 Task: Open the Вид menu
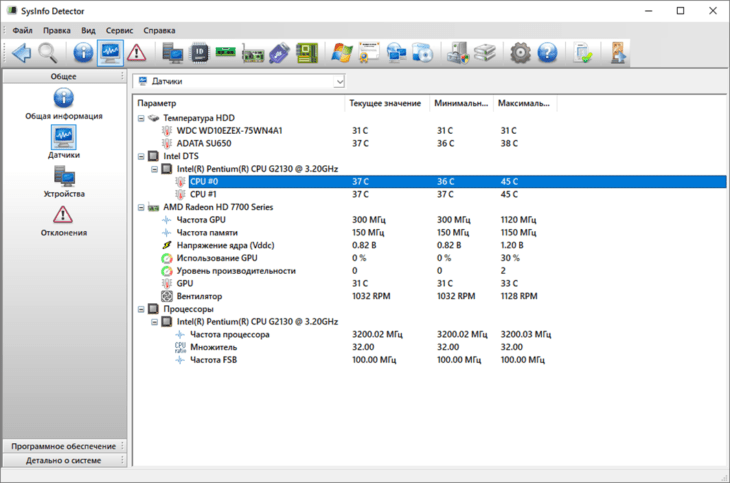pyautogui.click(x=88, y=31)
